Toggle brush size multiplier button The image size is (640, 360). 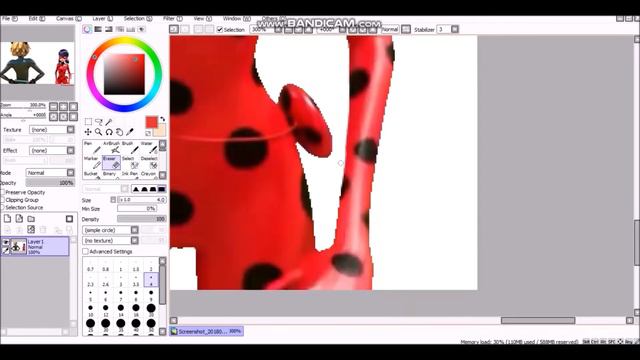click(113, 200)
